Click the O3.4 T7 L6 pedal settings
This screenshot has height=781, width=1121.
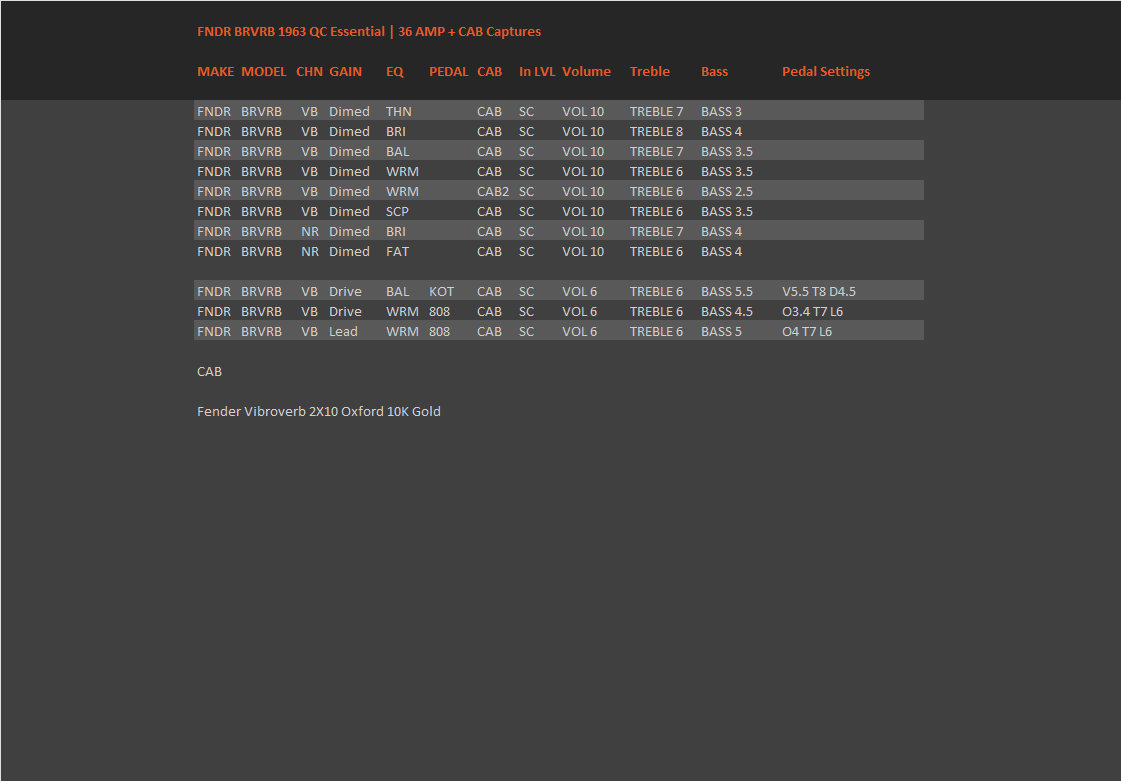(x=812, y=312)
